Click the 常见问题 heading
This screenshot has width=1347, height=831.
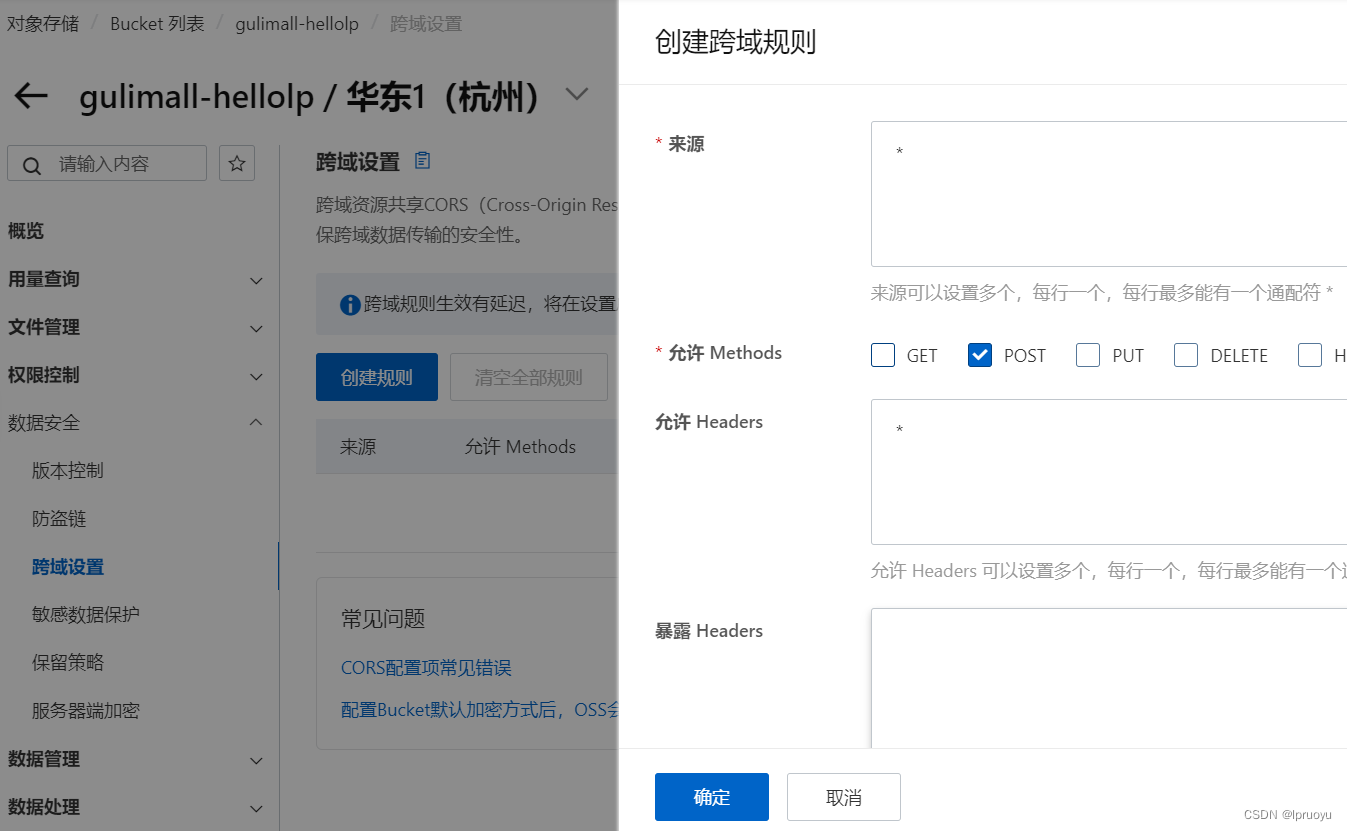pyautogui.click(x=383, y=619)
